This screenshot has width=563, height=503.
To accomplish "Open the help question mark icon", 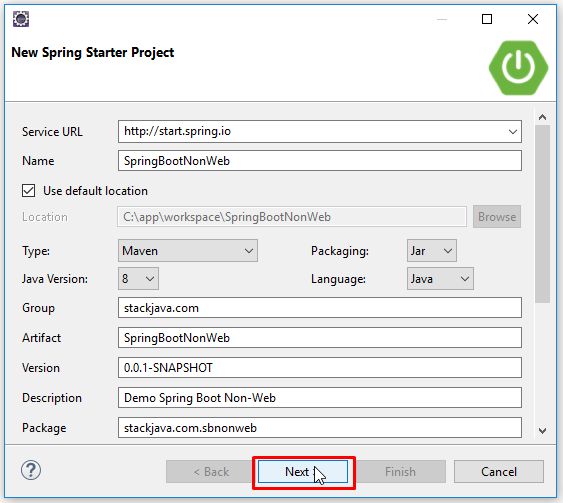I will [x=31, y=470].
